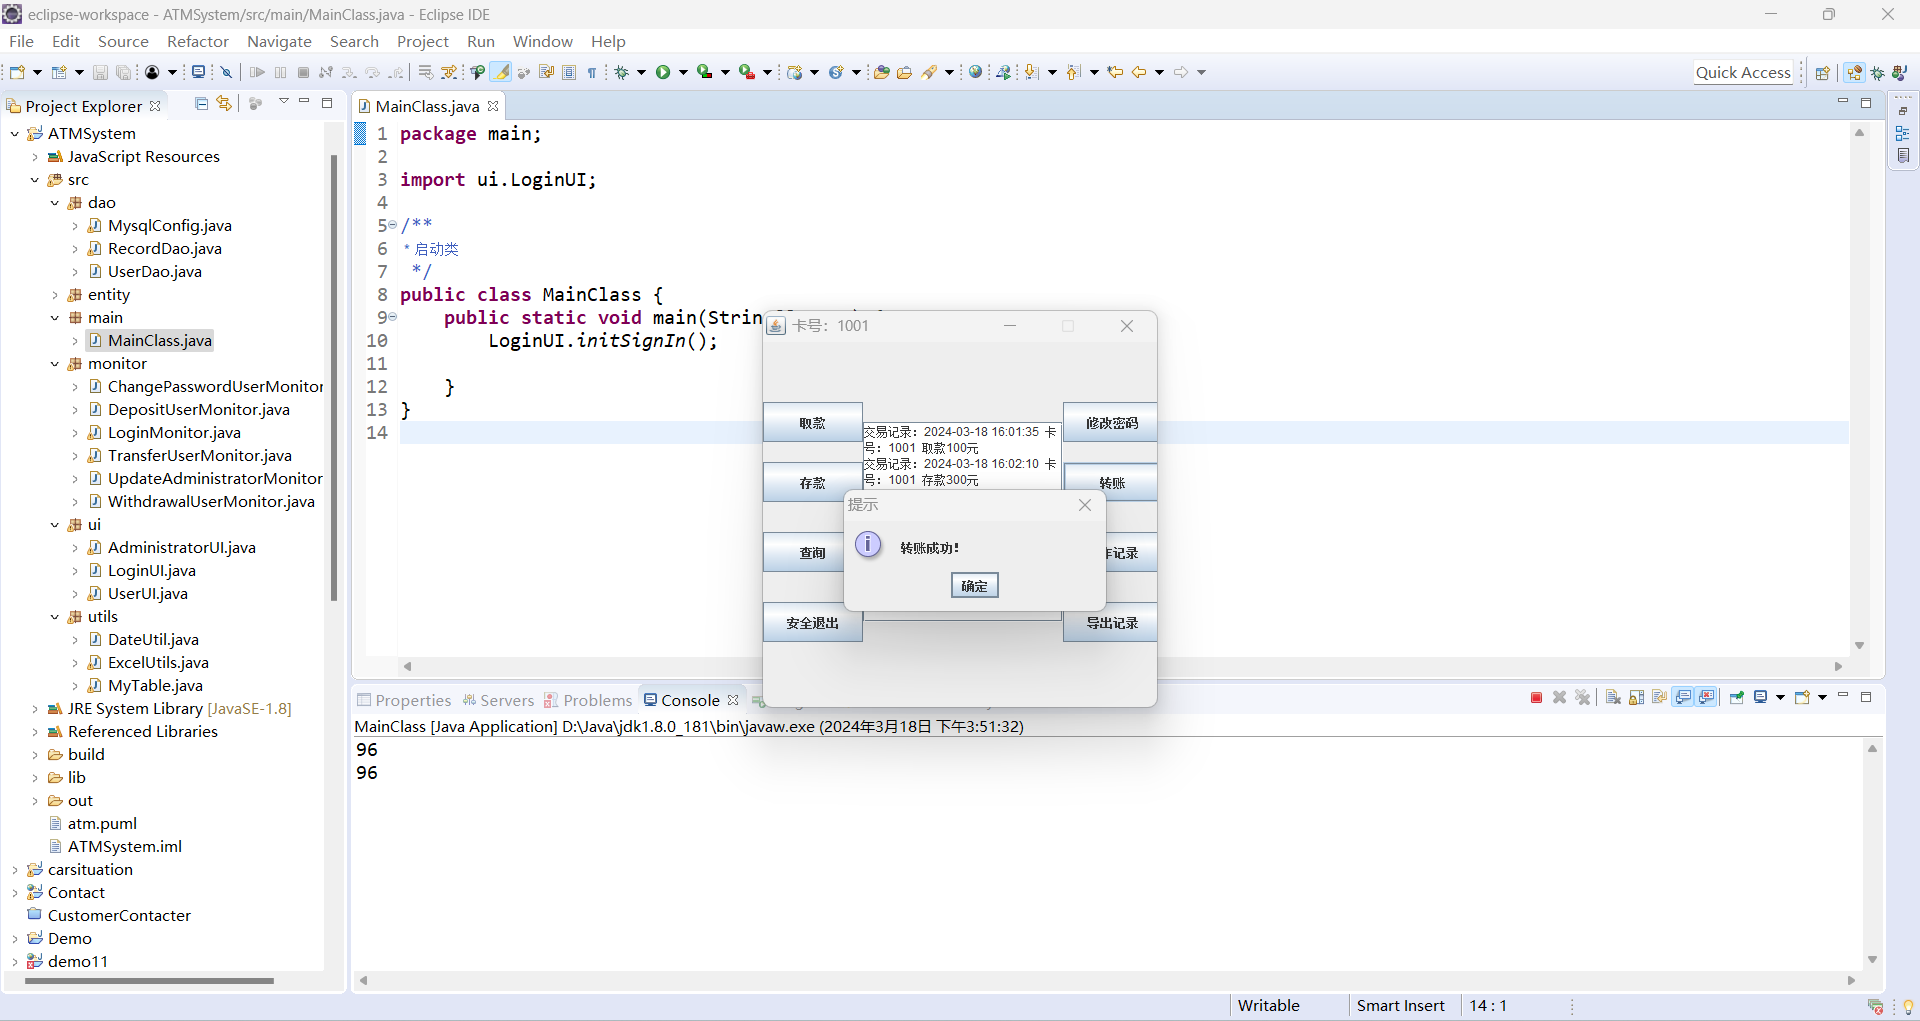This screenshot has width=1920, height=1021.
Task: Collapse the dao package
Action: 55,203
